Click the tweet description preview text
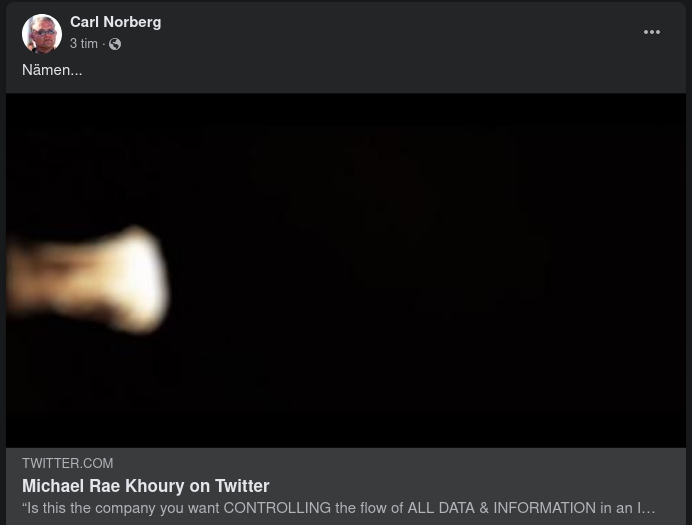This screenshot has height=525, width=692. (338, 508)
